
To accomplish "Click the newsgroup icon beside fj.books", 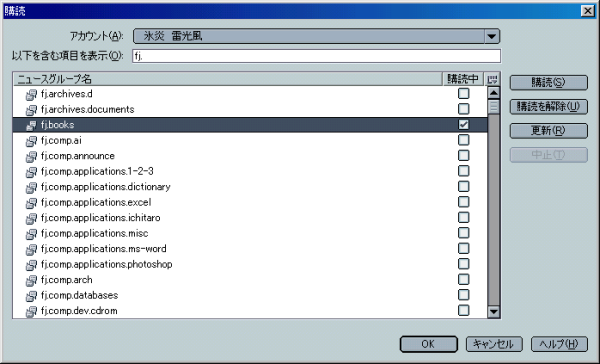I will tap(31, 125).
